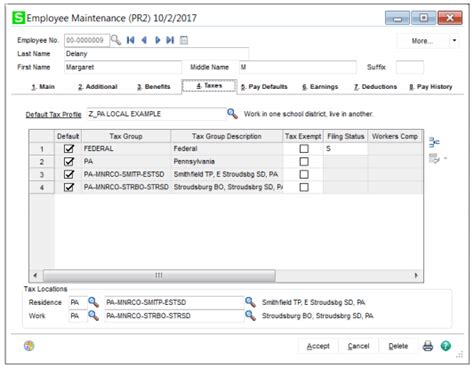The width and height of the screenshot is (474, 368).
Task: Check Tax Exempt for Federal row
Action: 304,149
